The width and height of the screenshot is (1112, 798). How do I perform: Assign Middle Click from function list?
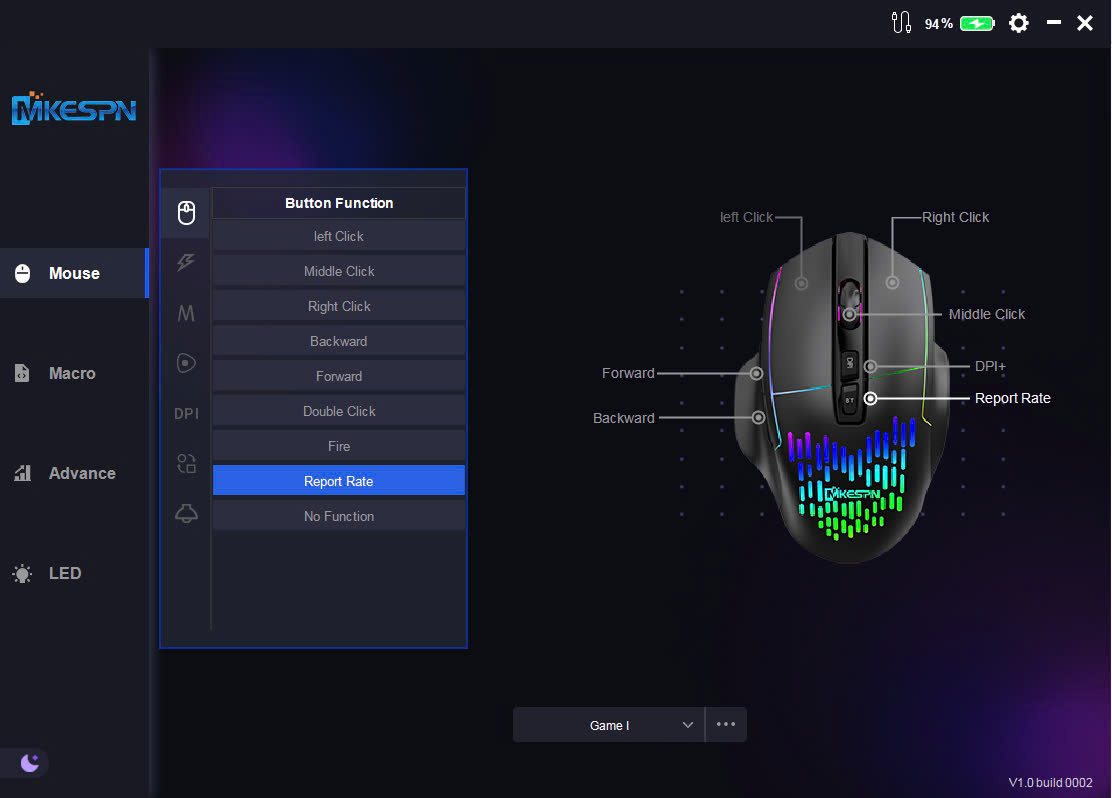click(x=339, y=271)
